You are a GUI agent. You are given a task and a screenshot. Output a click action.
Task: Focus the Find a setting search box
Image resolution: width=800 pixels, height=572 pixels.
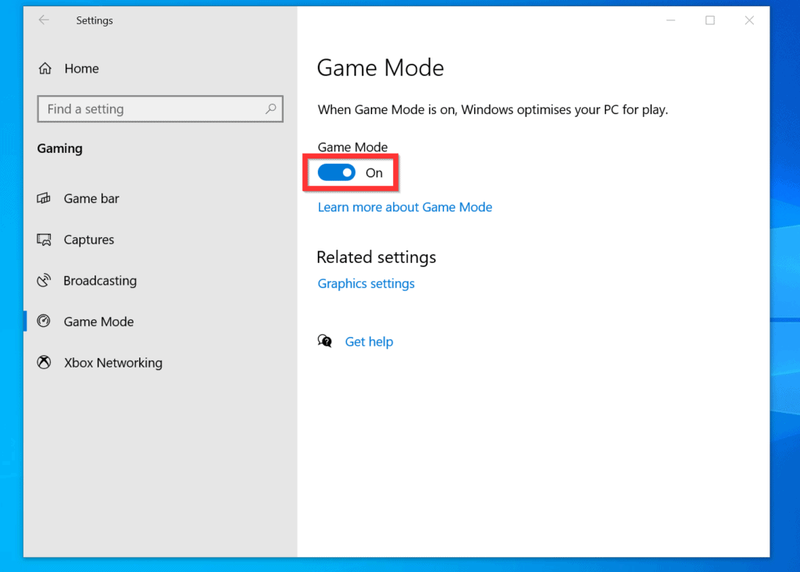tap(160, 109)
